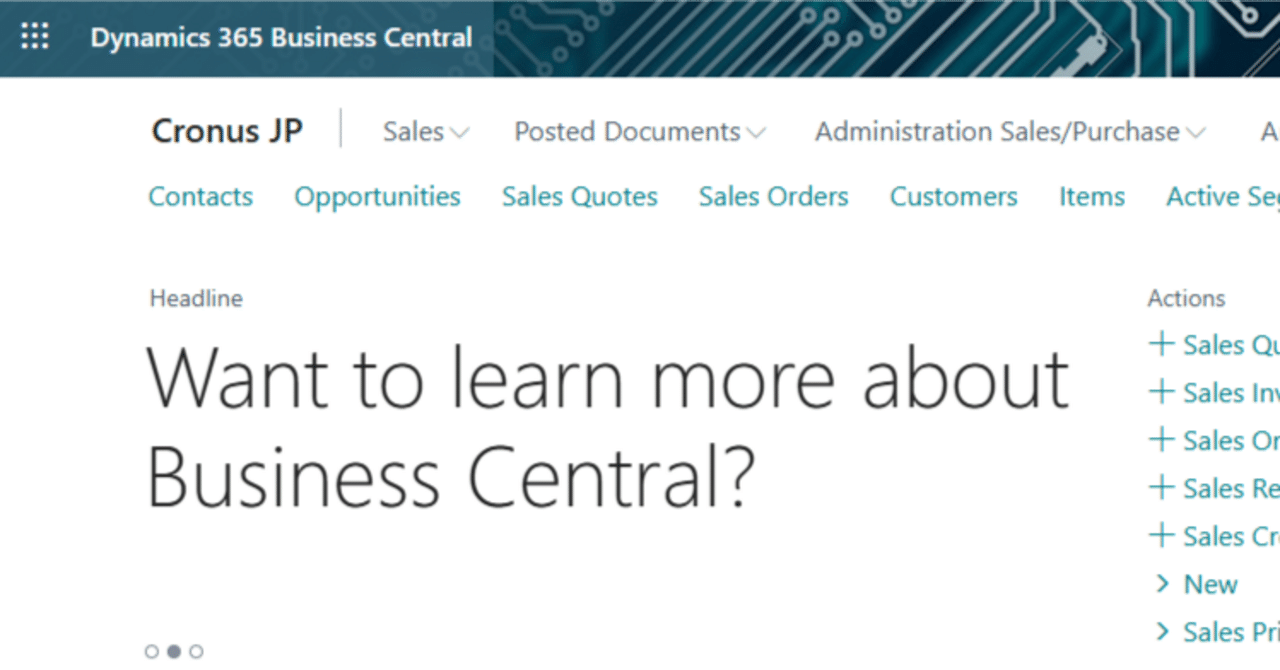Select the Sales Quotes navigation item
This screenshot has height=670, width=1280.
click(579, 196)
